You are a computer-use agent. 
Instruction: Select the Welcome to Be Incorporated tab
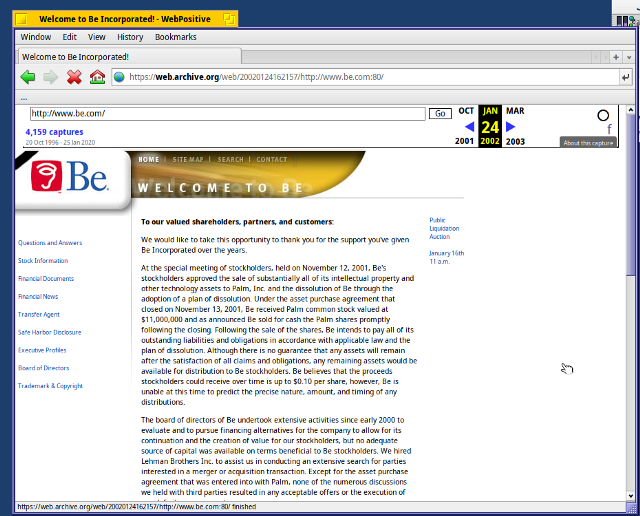[x=129, y=57]
